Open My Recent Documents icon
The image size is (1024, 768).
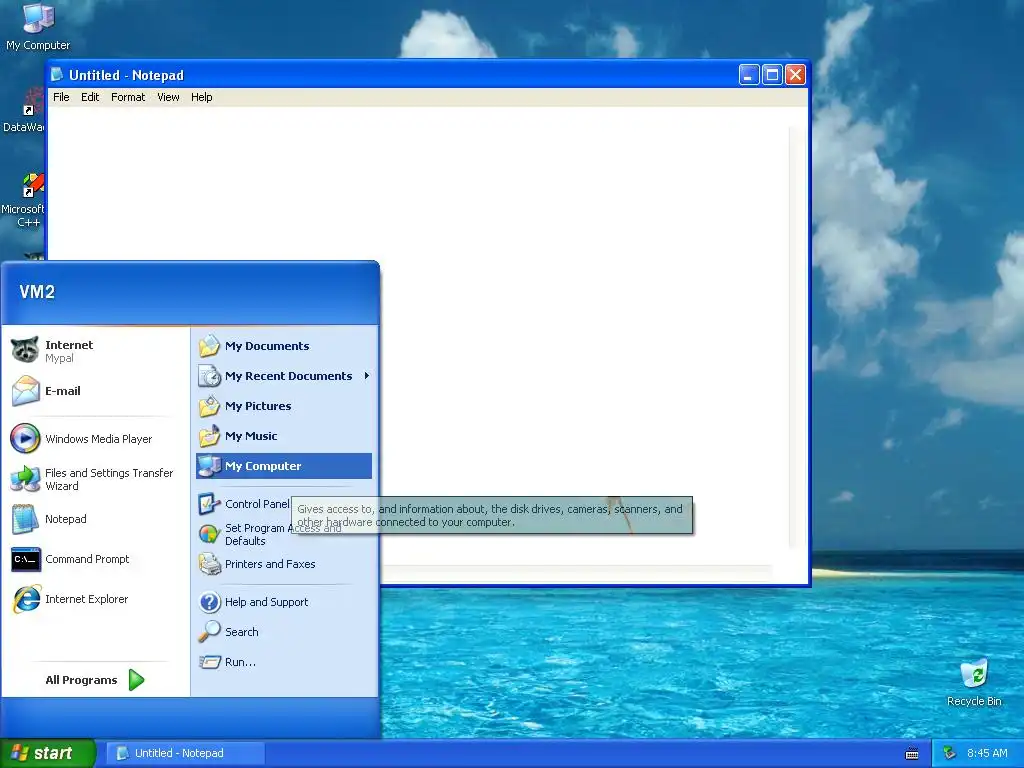coord(209,376)
